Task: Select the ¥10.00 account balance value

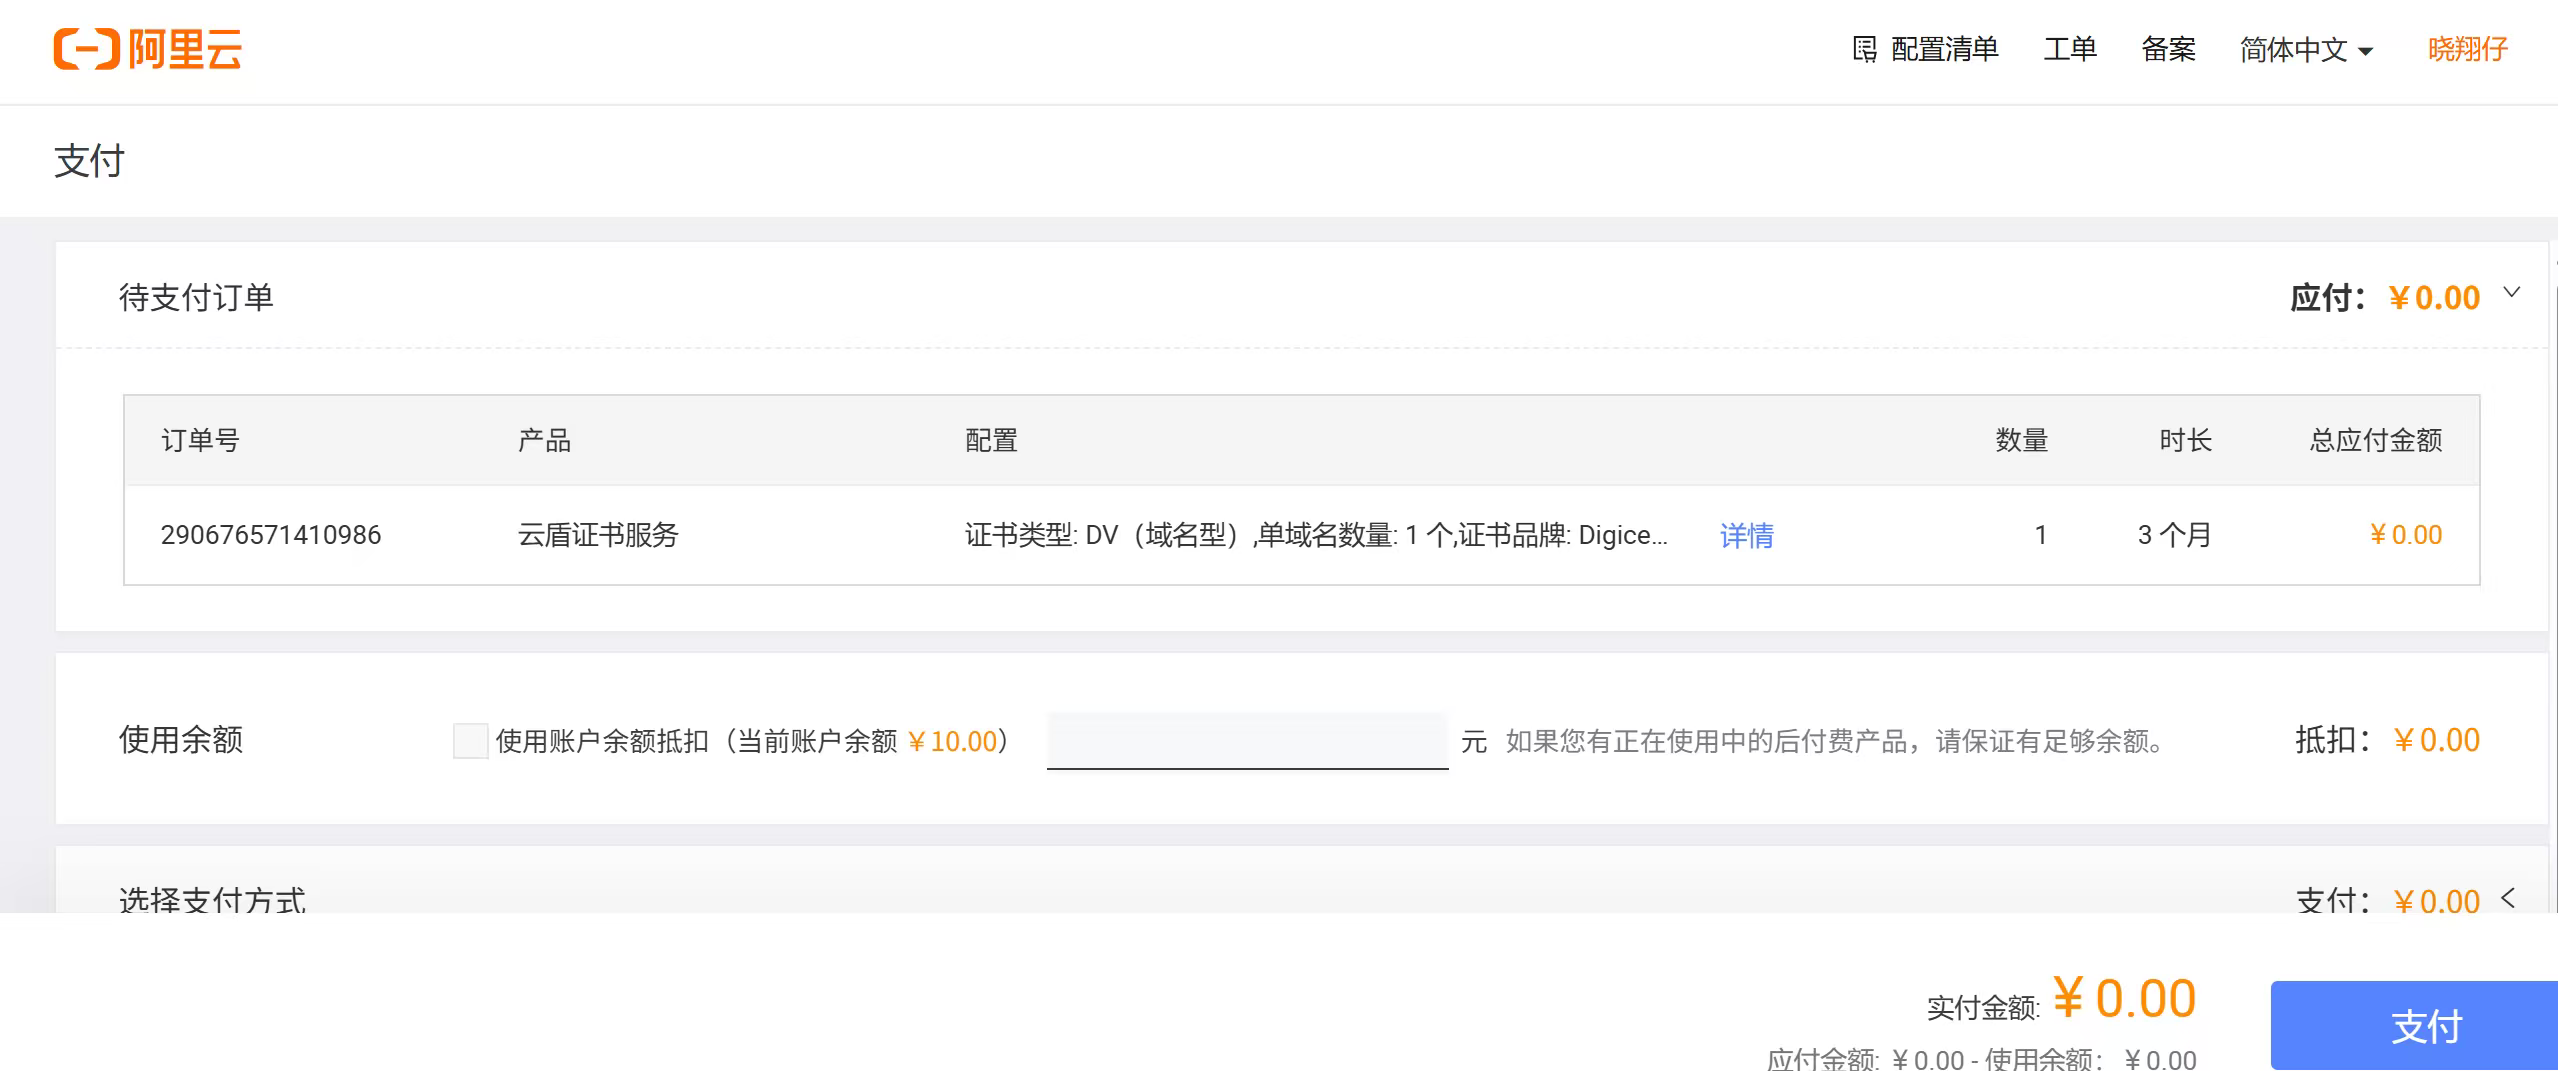Action: [953, 741]
